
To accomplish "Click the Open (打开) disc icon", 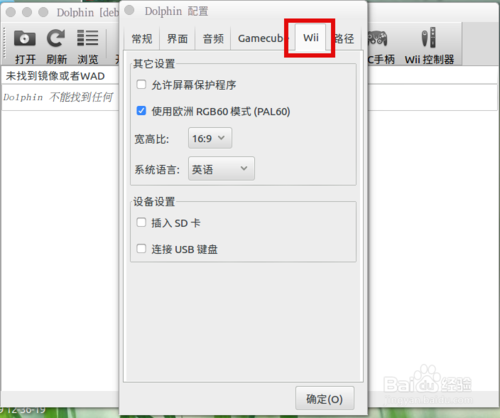I will click(x=25, y=38).
